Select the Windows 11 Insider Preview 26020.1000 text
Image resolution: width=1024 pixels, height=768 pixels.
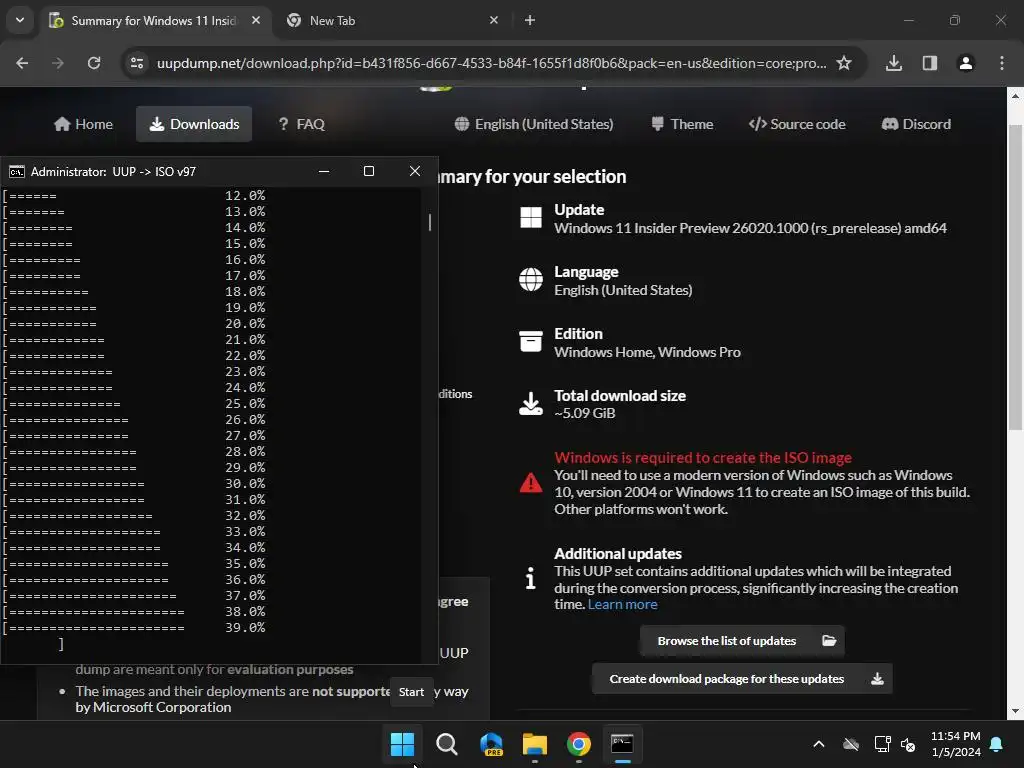(x=750, y=228)
